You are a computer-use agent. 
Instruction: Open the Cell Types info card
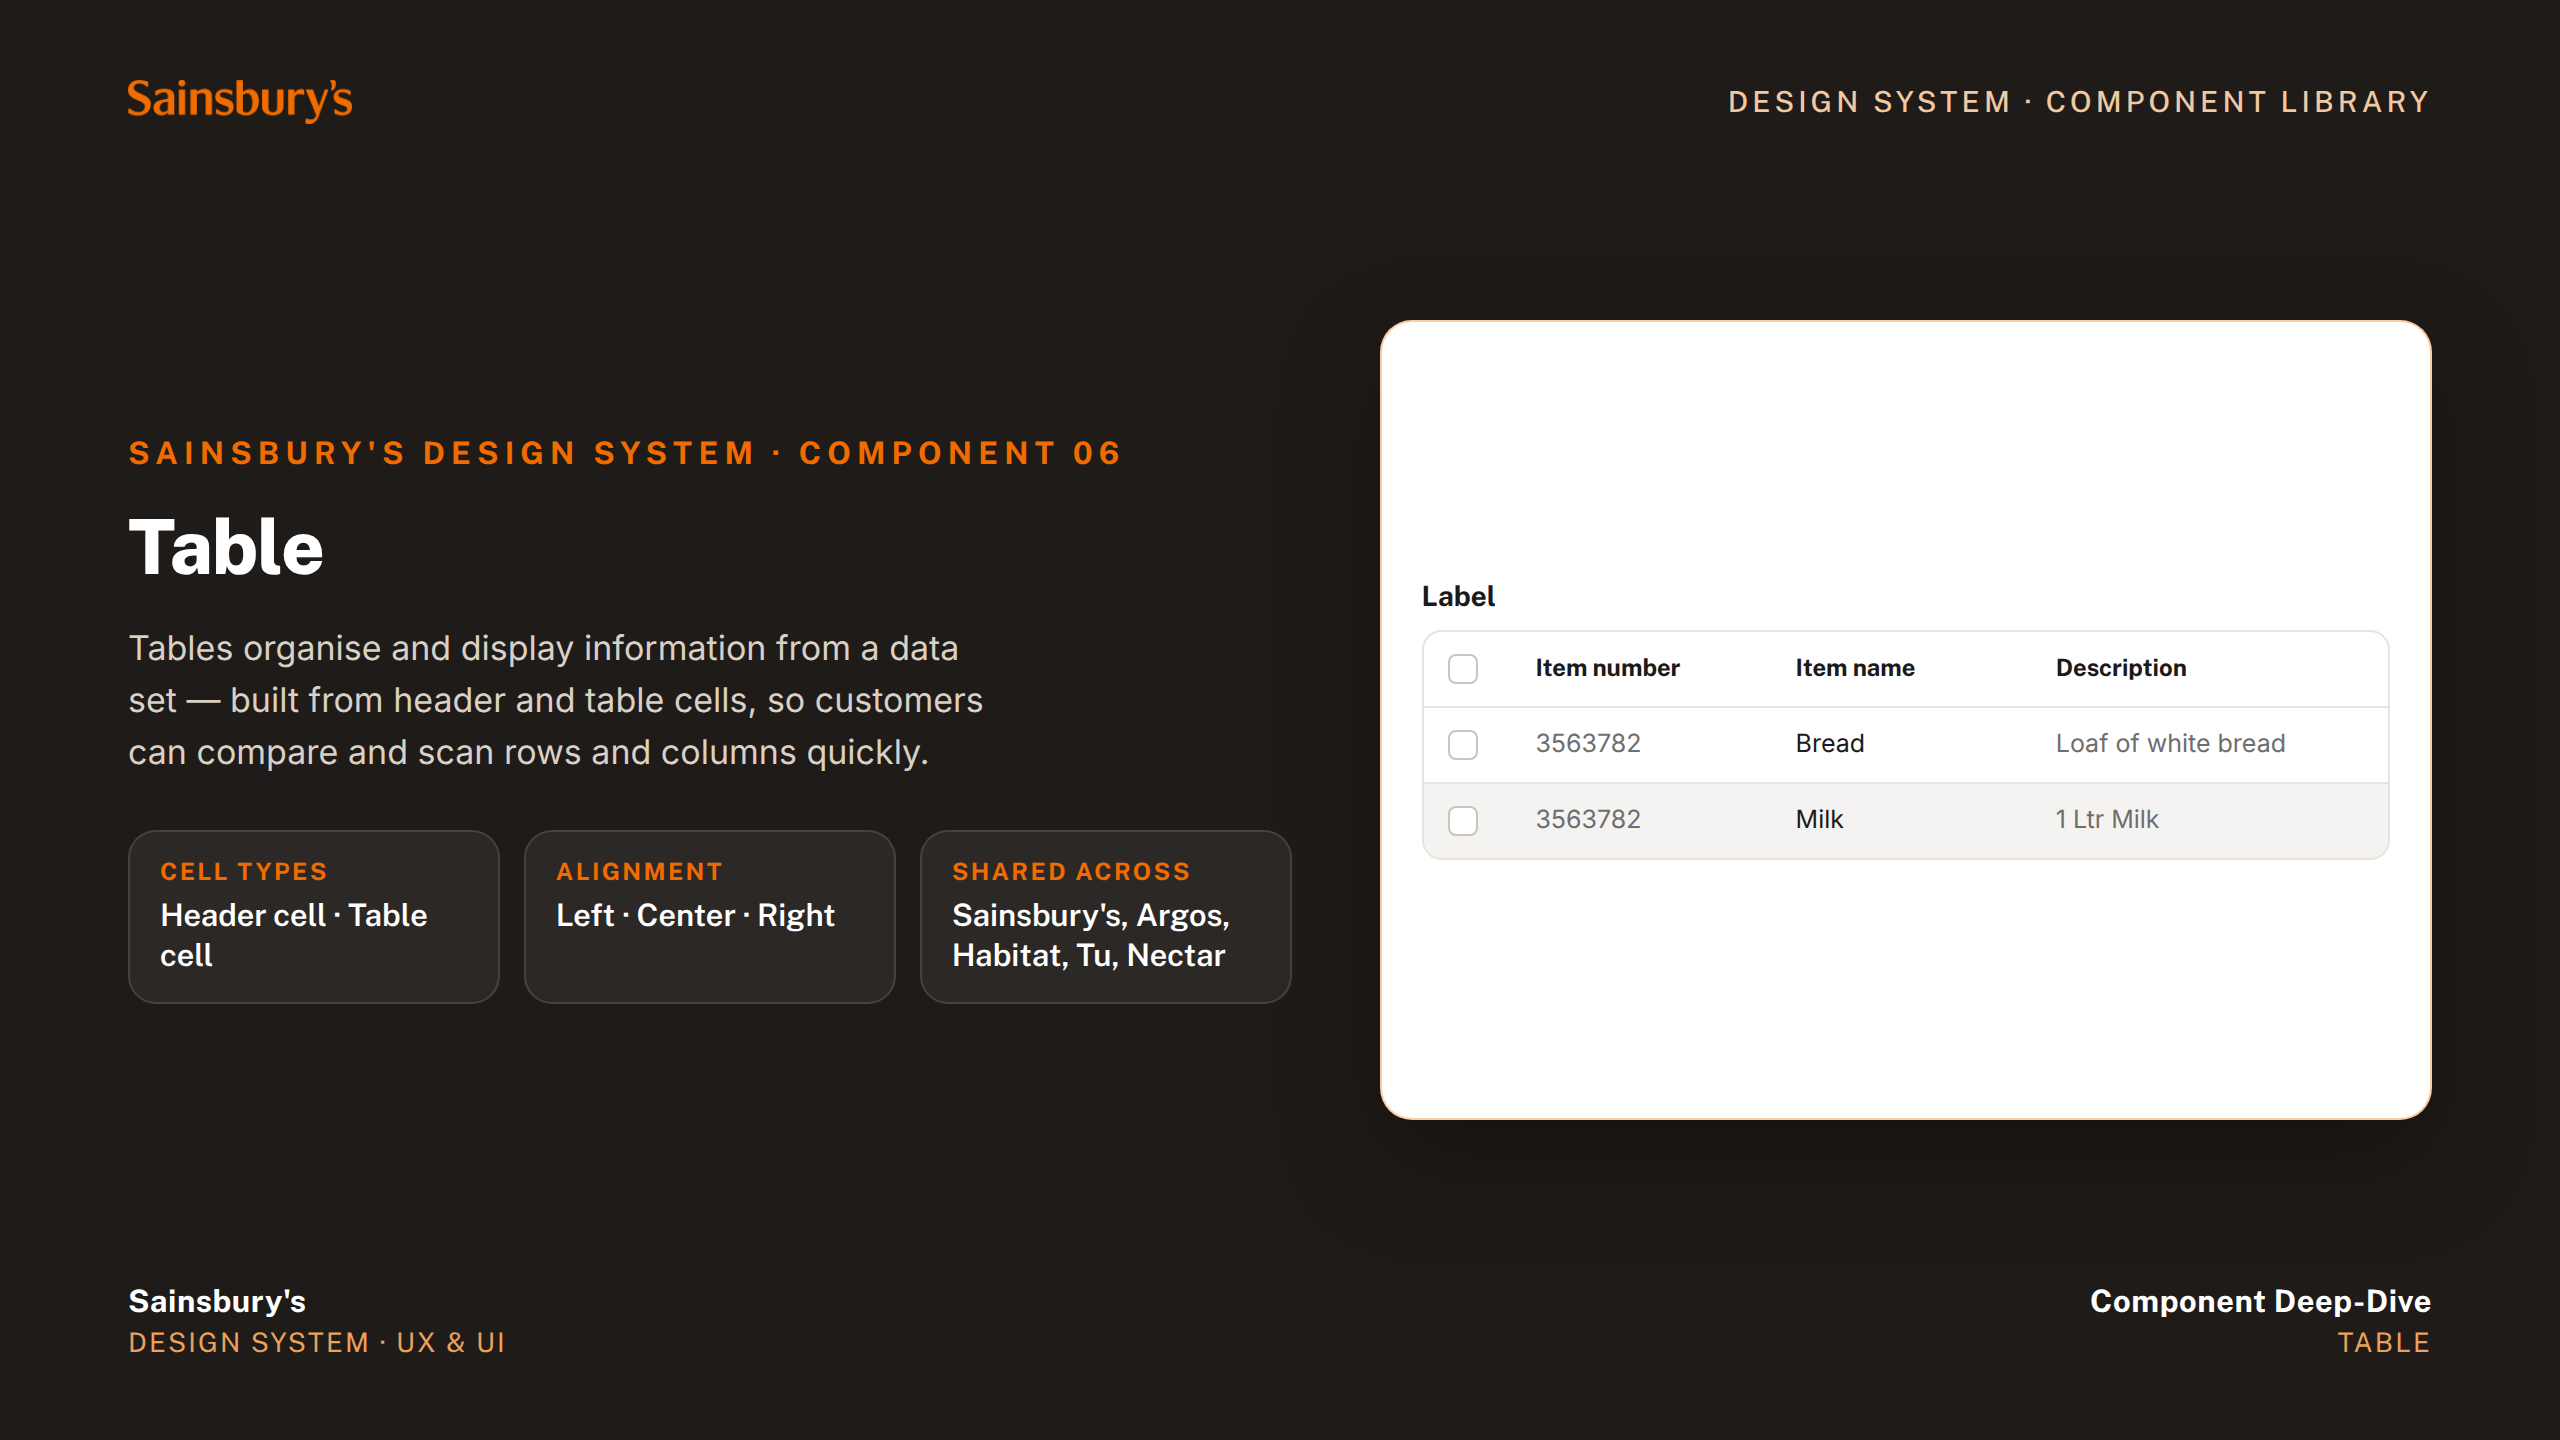[314, 917]
